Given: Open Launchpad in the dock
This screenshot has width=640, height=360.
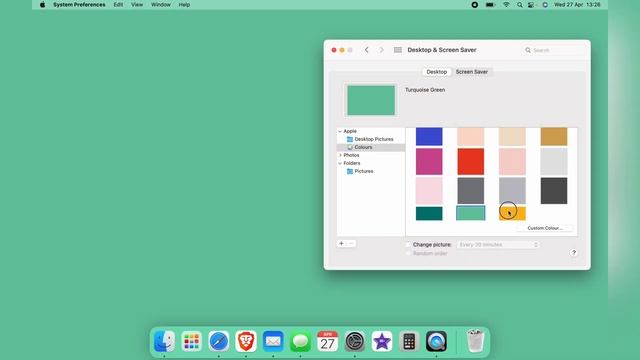Looking at the screenshot, I should click(191, 341).
